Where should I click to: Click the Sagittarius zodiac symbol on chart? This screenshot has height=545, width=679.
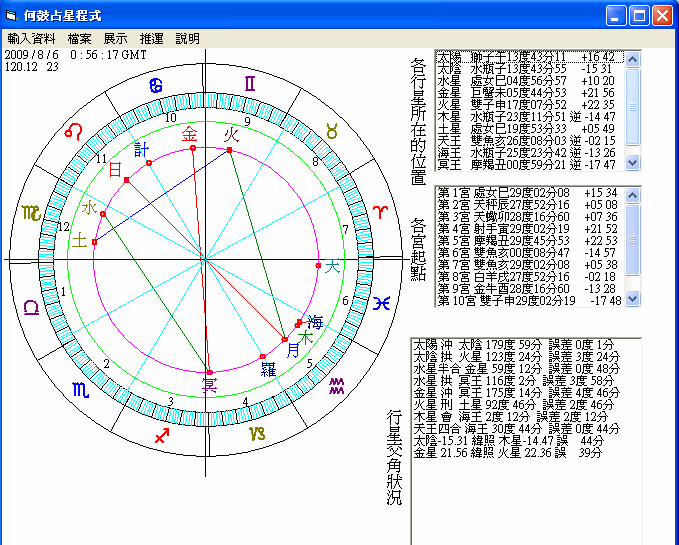click(162, 436)
